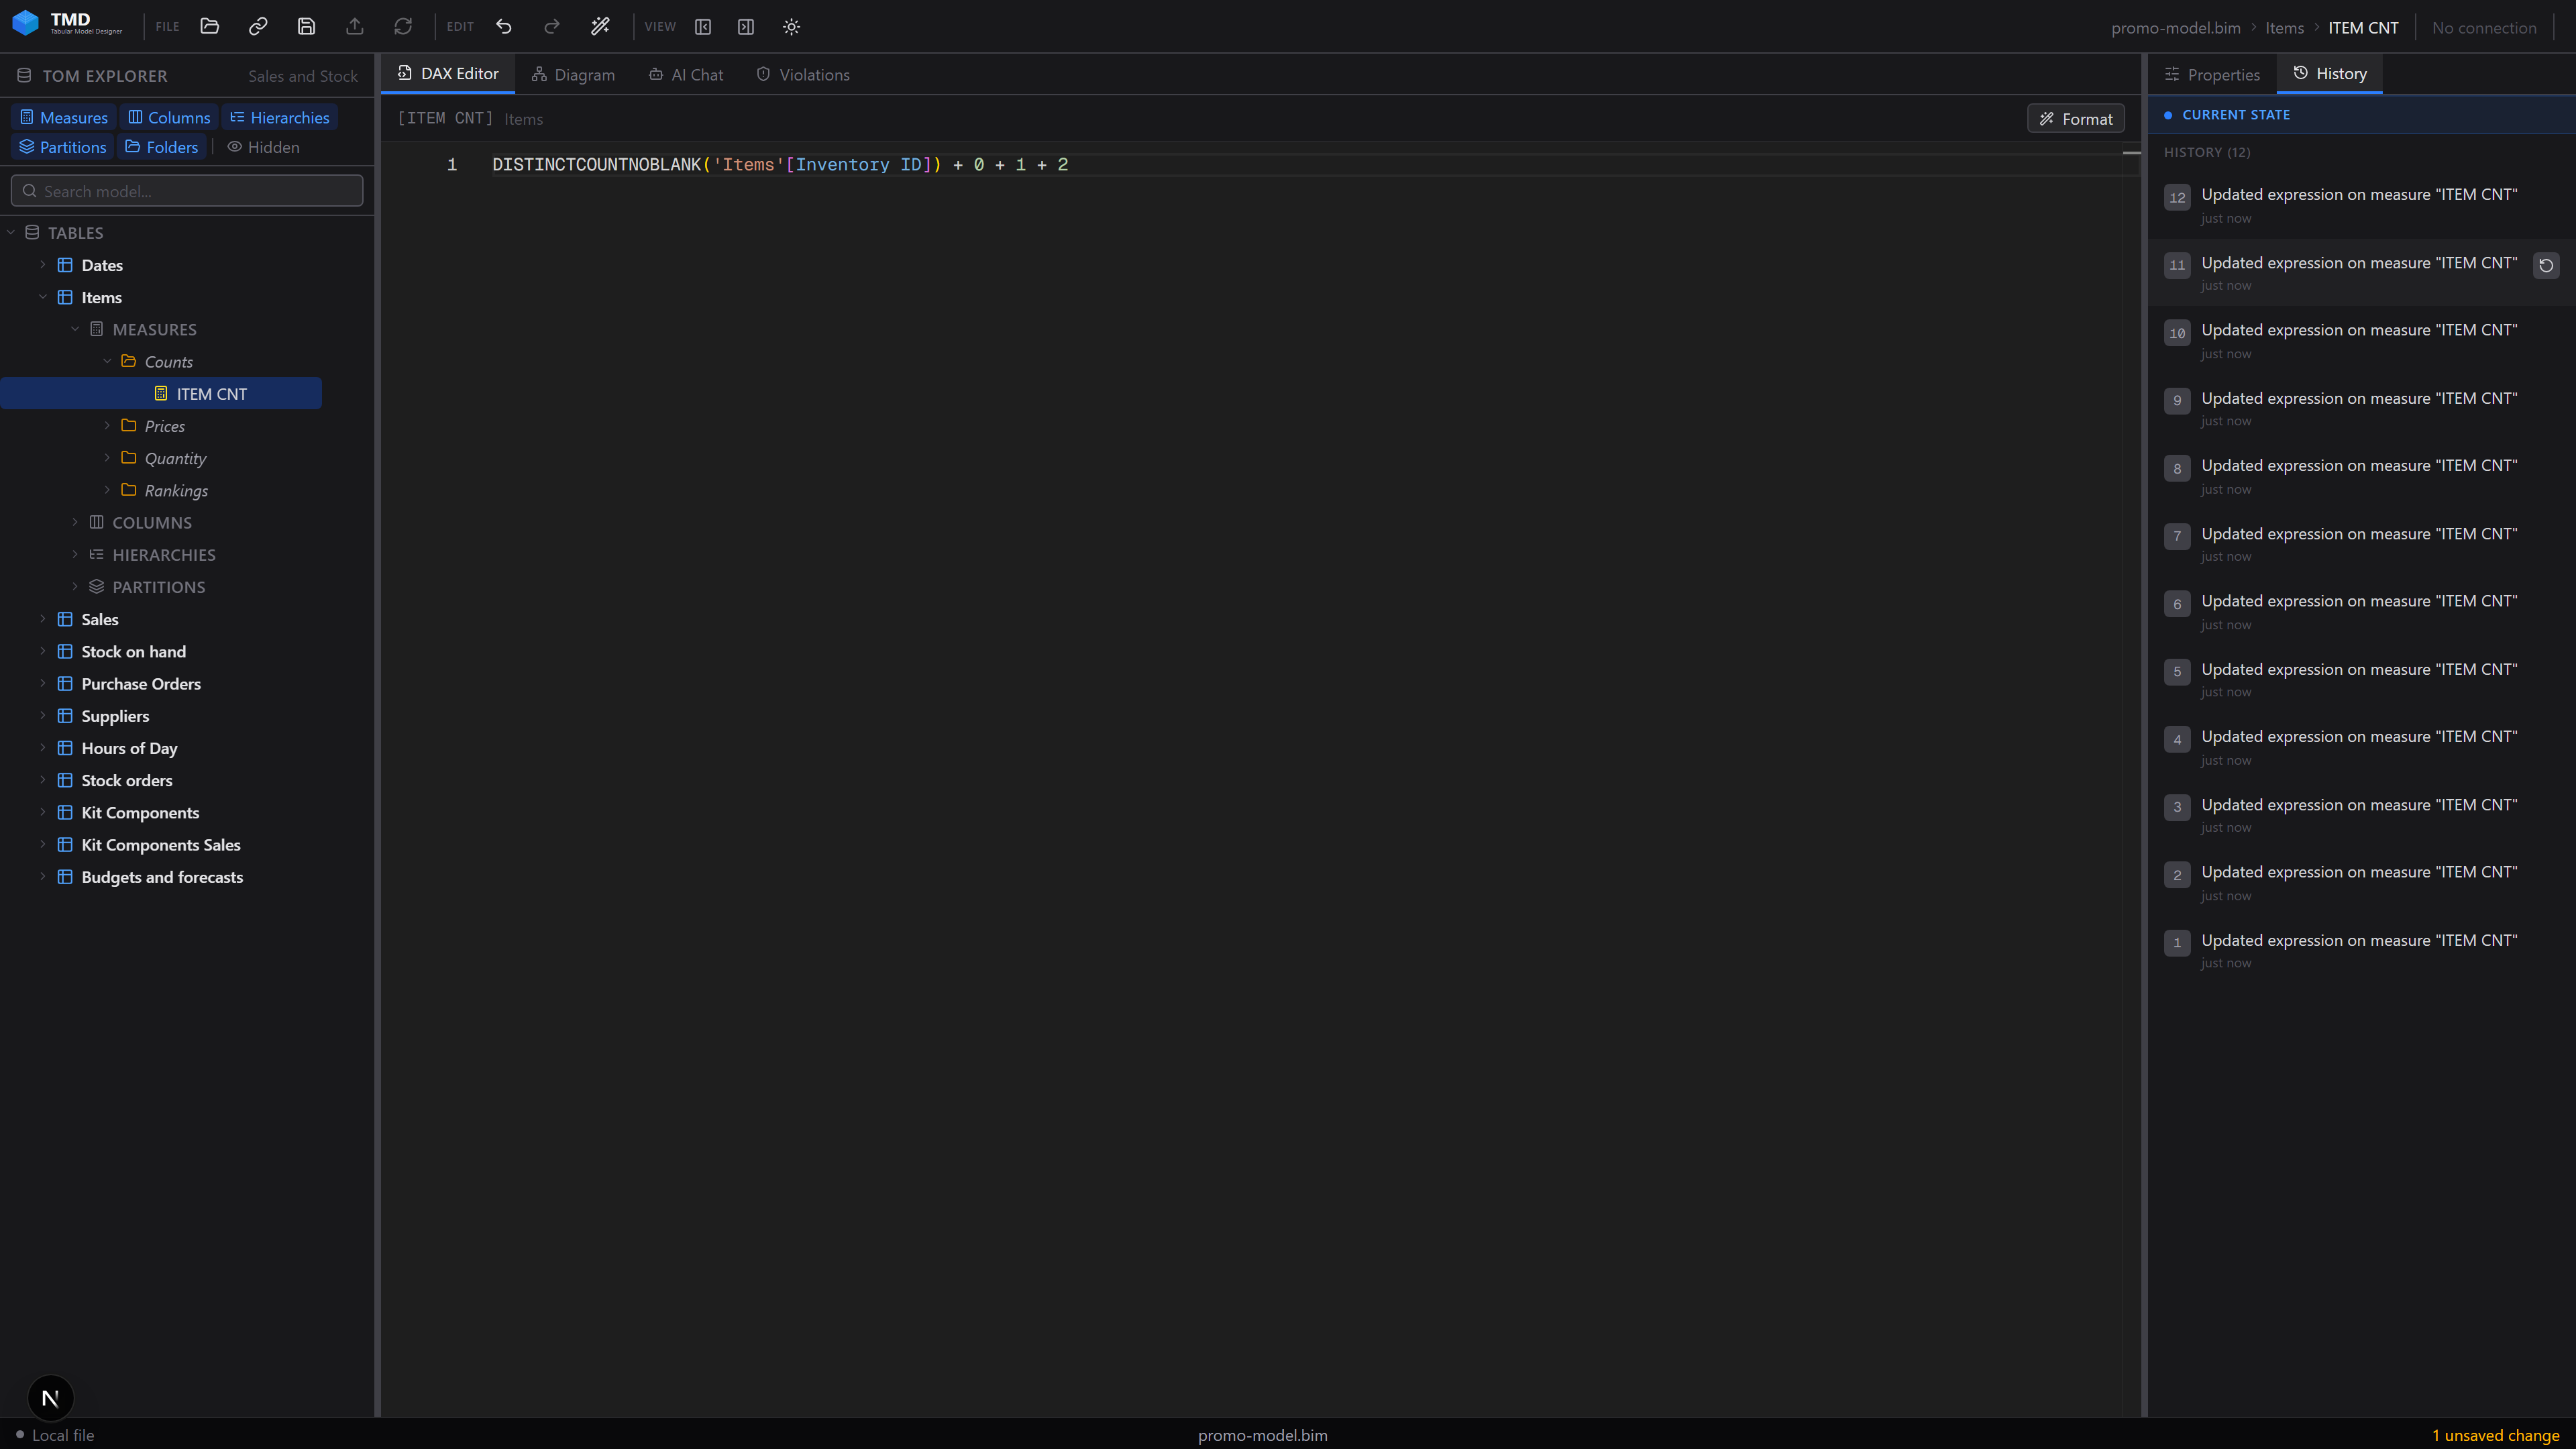Select the Budgets and forecasts table

(x=162, y=877)
